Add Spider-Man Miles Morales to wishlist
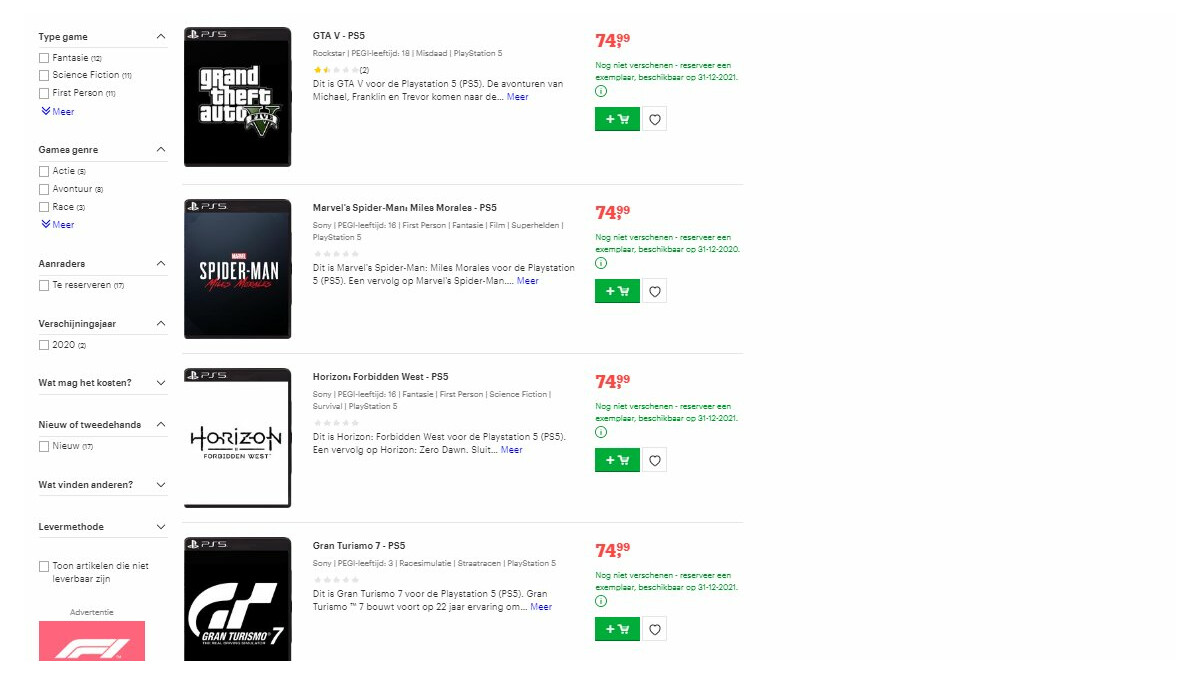 tap(655, 291)
